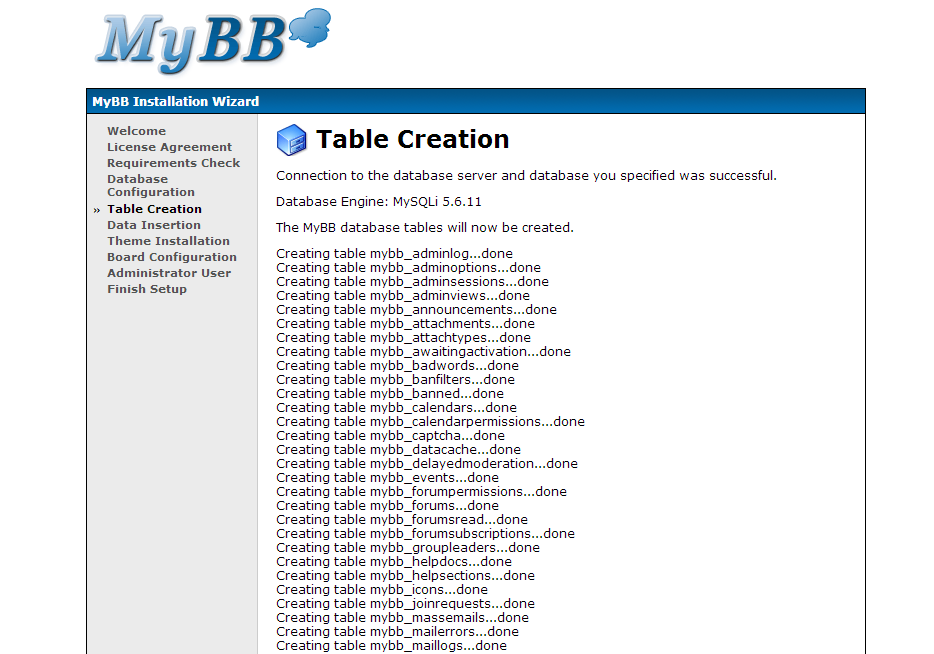Click the mybb_banfilters table line

[x=396, y=380]
